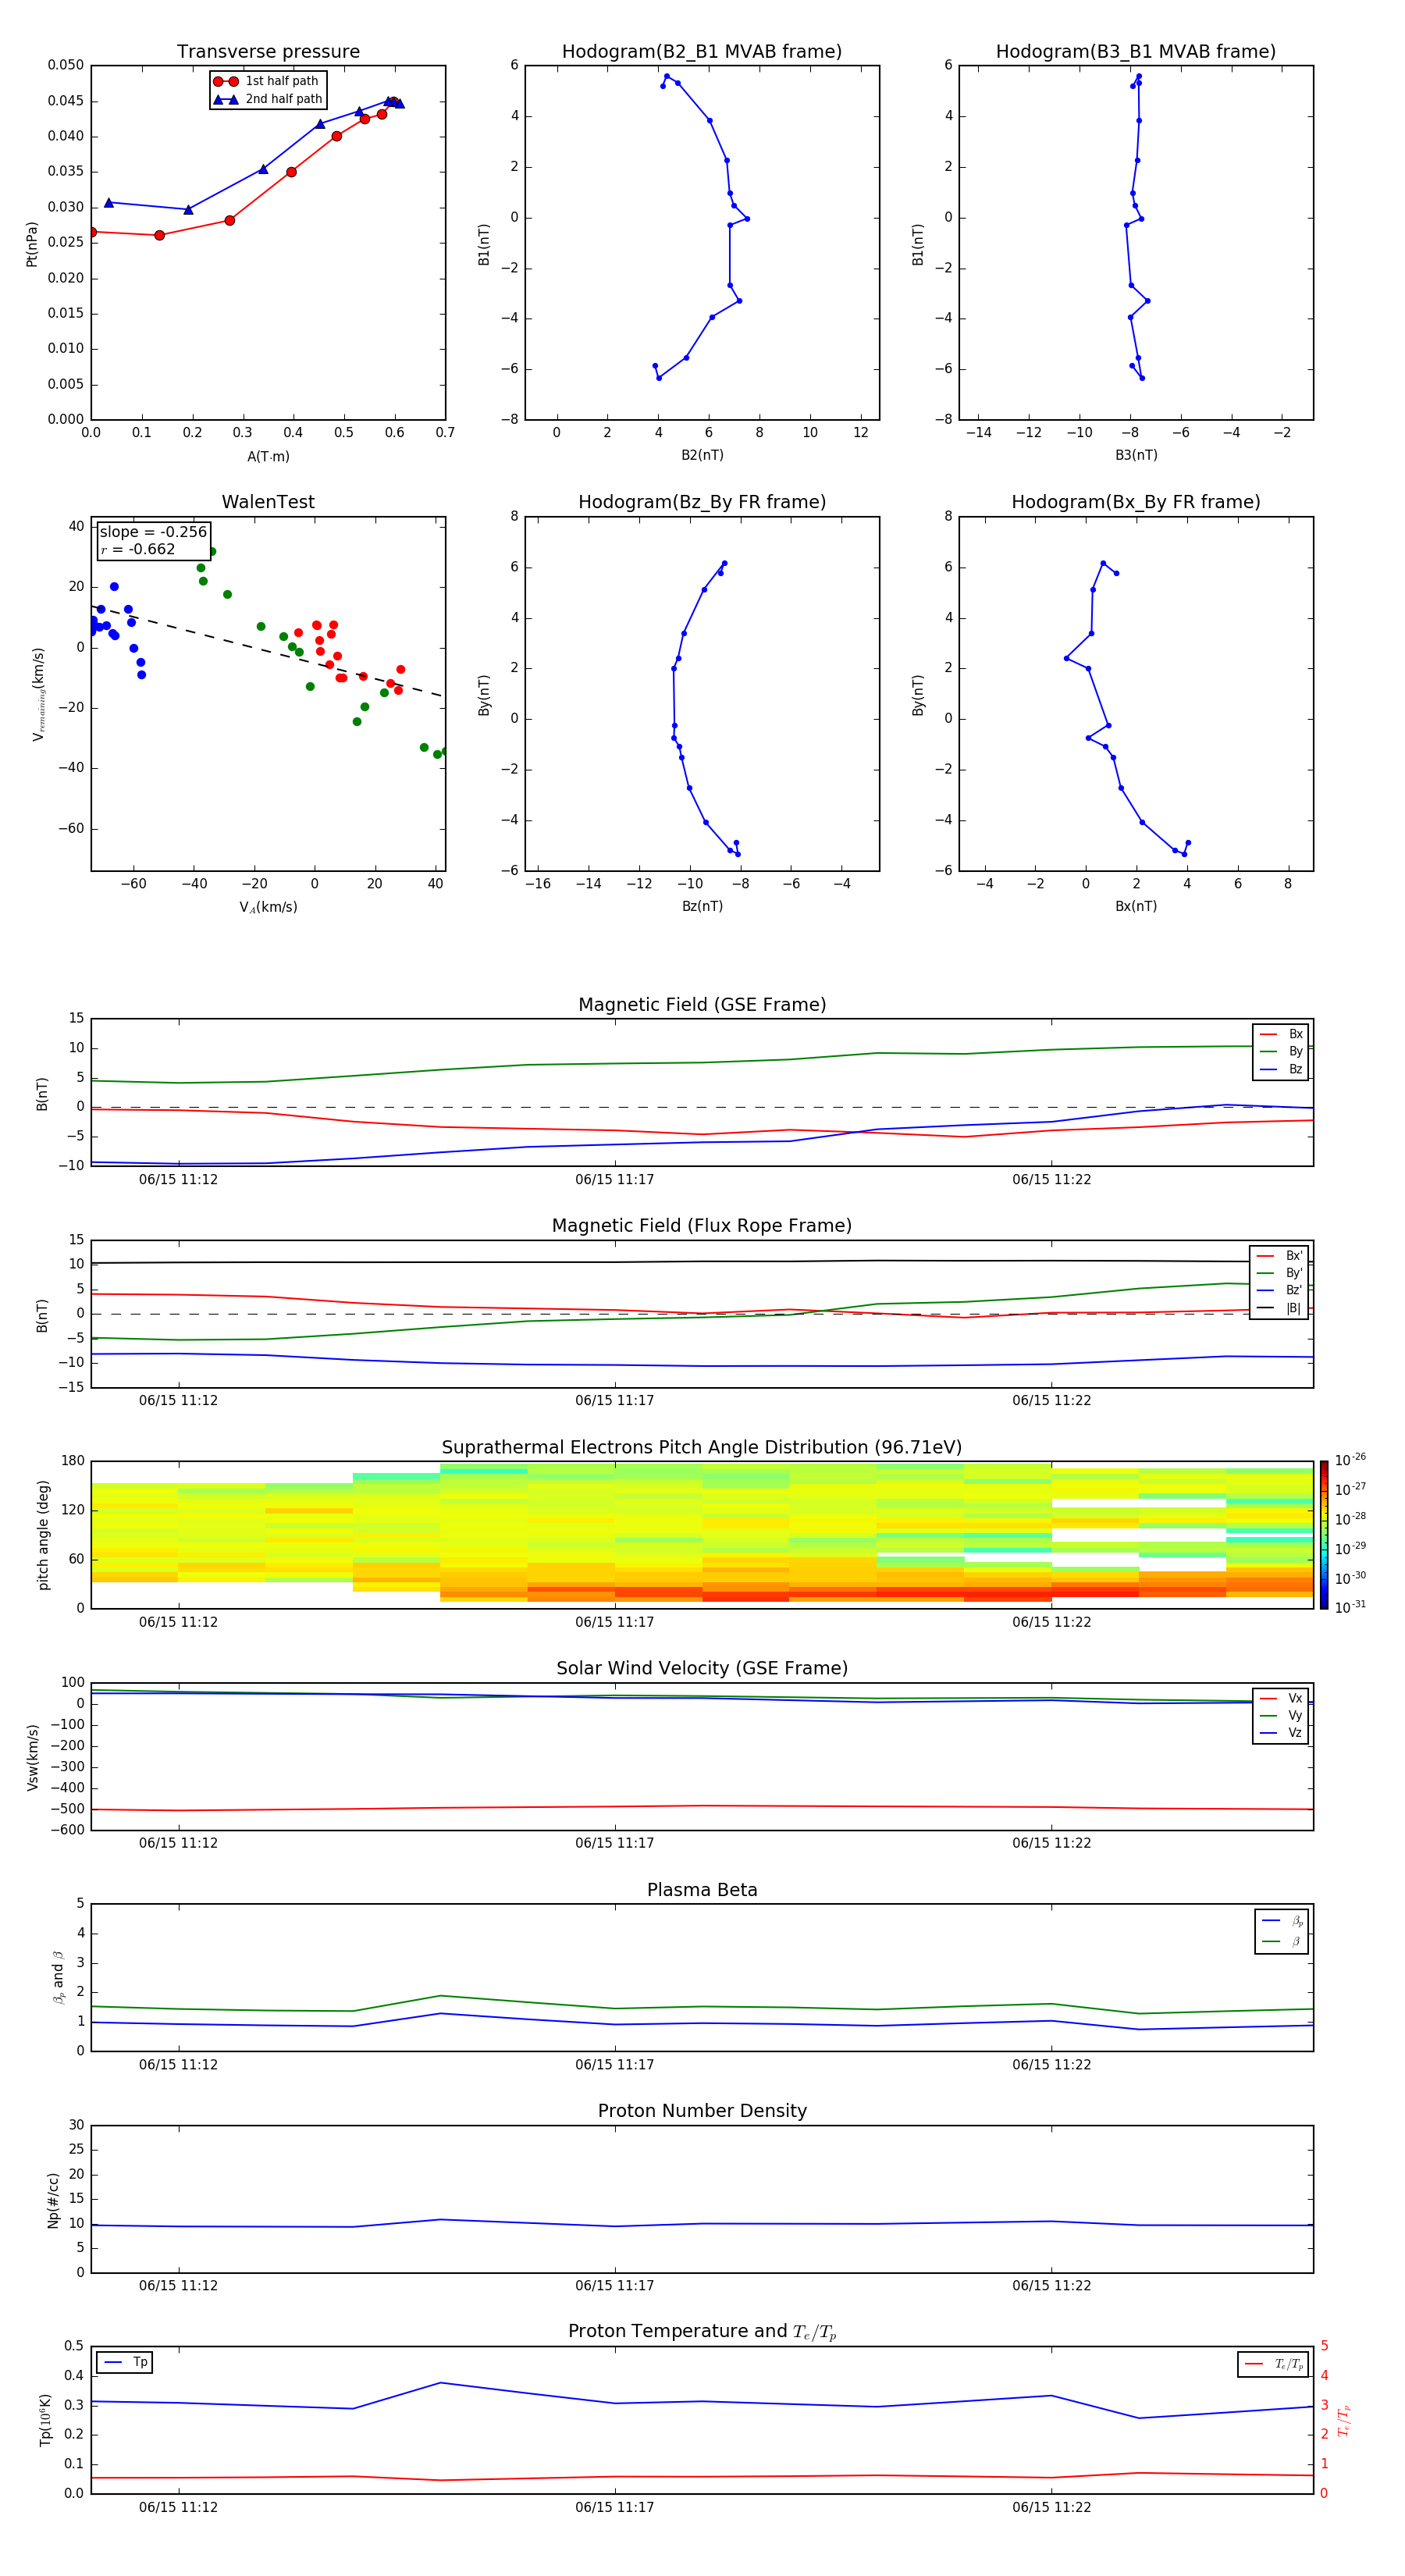
Task: Click the 'Tp(10^6K)' y-axis label
Action: click(x=45, y=2420)
